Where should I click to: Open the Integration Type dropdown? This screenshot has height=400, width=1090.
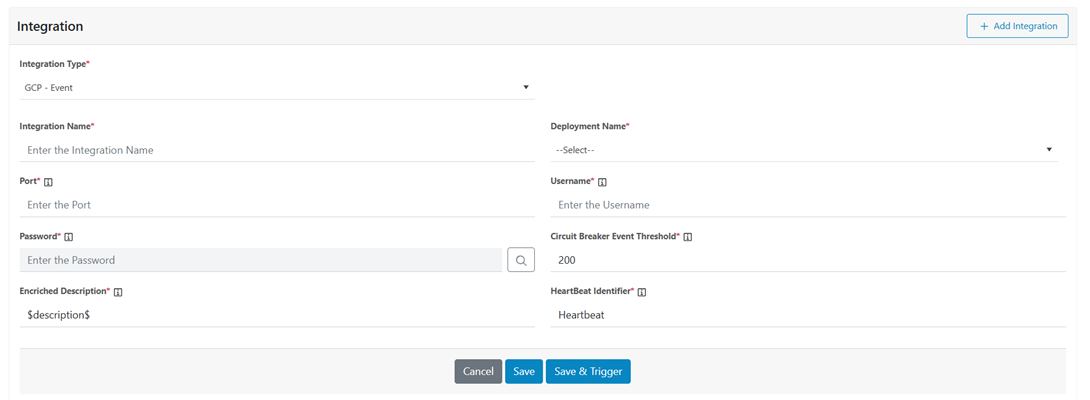coord(277,87)
